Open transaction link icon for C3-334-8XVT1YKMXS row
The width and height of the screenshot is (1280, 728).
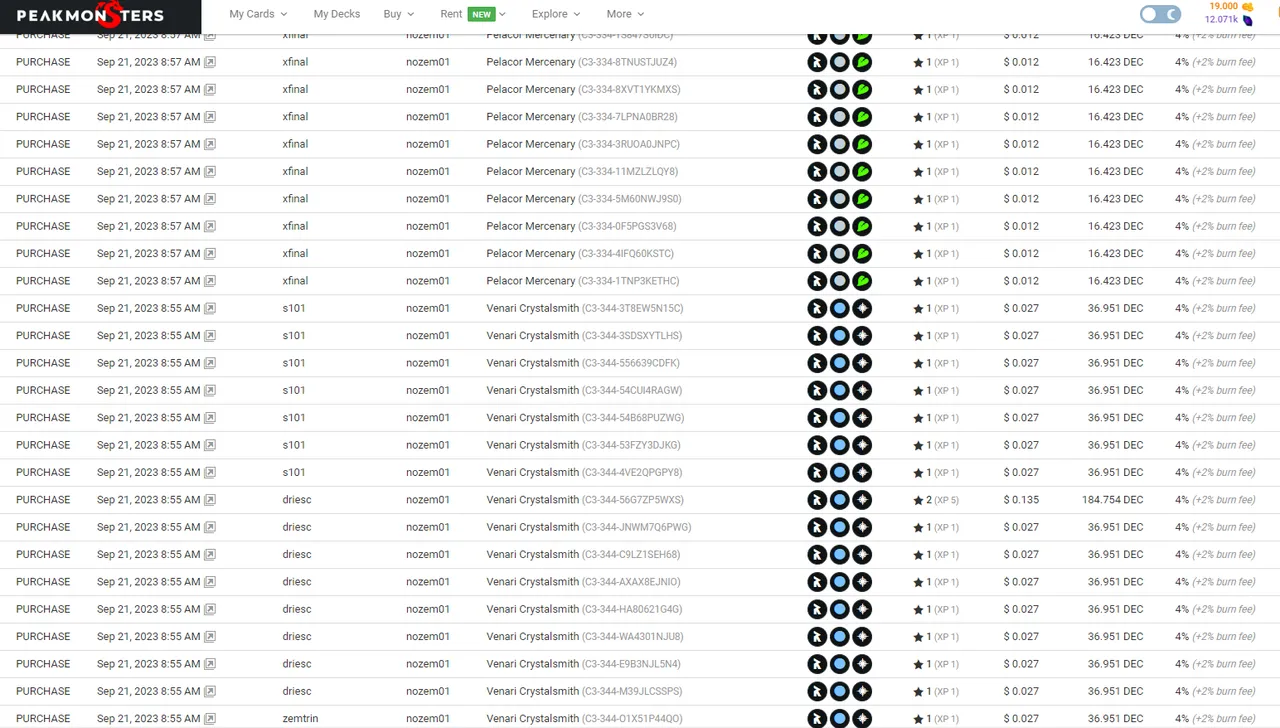210,89
